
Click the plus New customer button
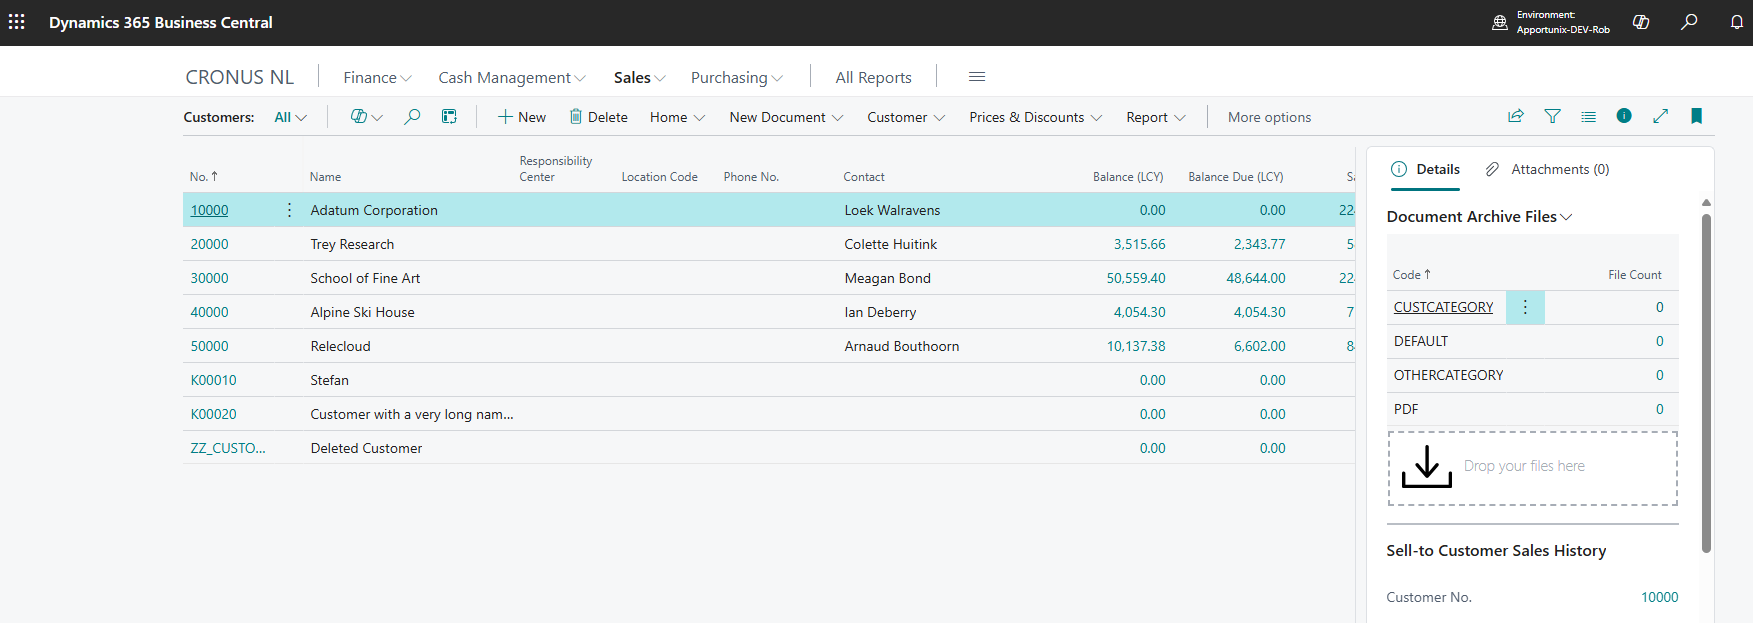pyautogui.click(x=522, y=117)
